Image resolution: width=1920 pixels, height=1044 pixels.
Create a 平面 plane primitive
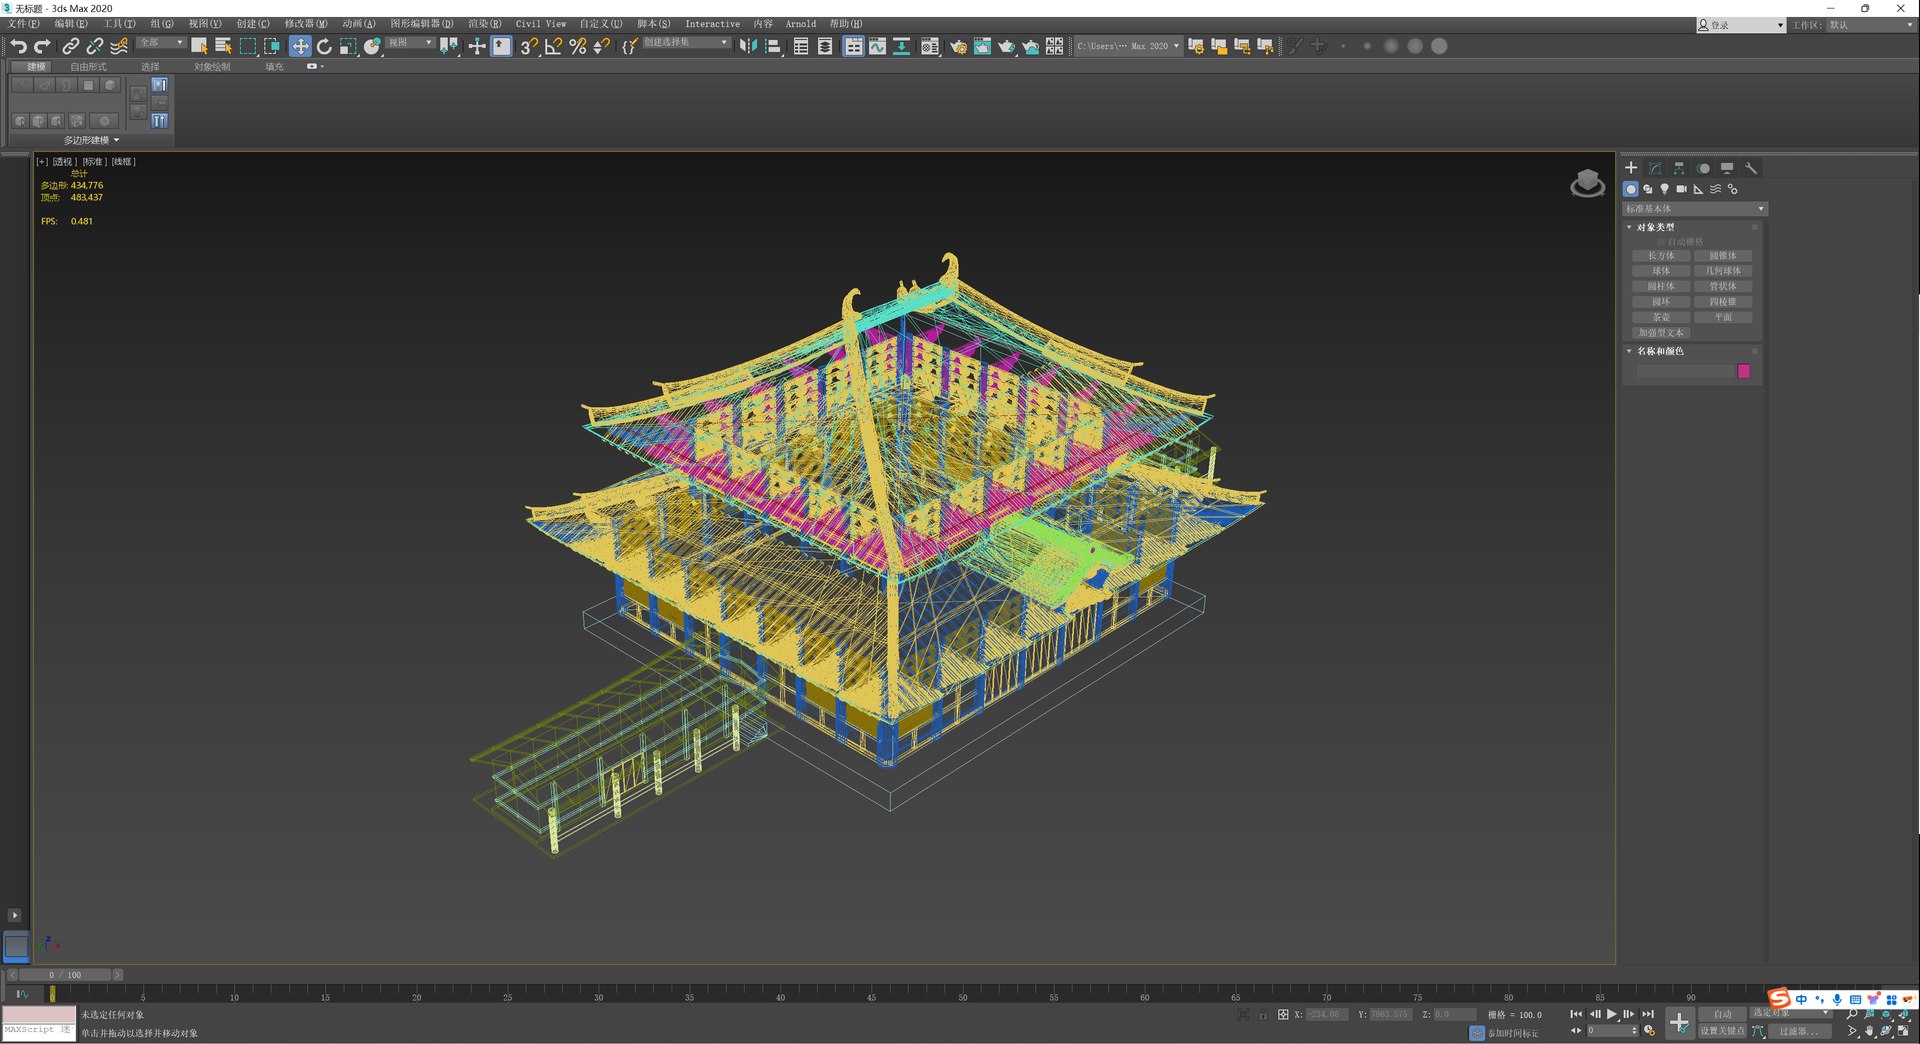coord(1723,318)
